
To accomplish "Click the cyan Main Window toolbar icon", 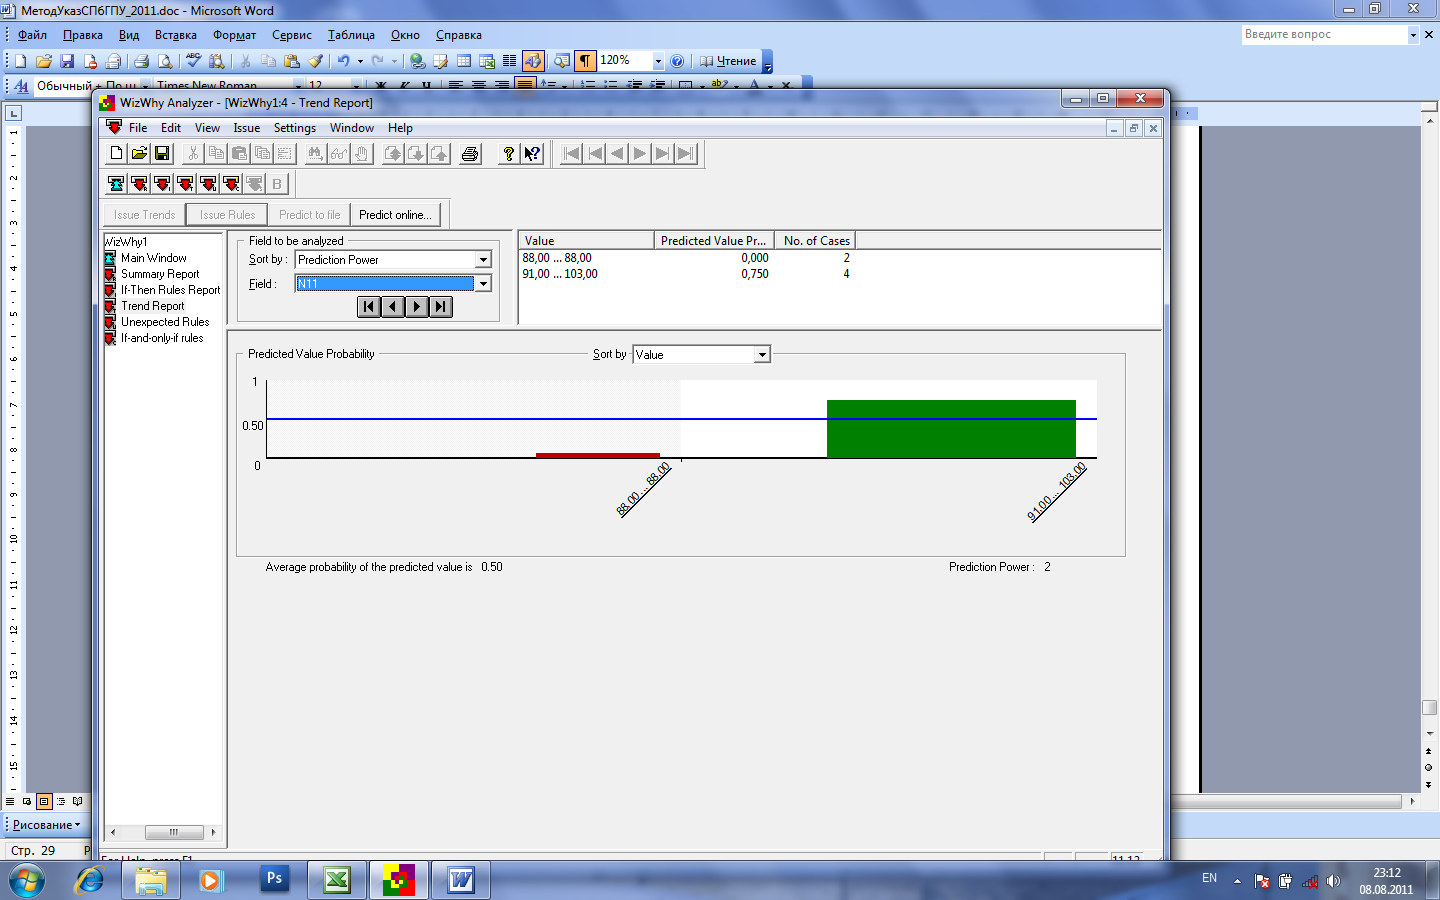I will (x=116, y=183).
